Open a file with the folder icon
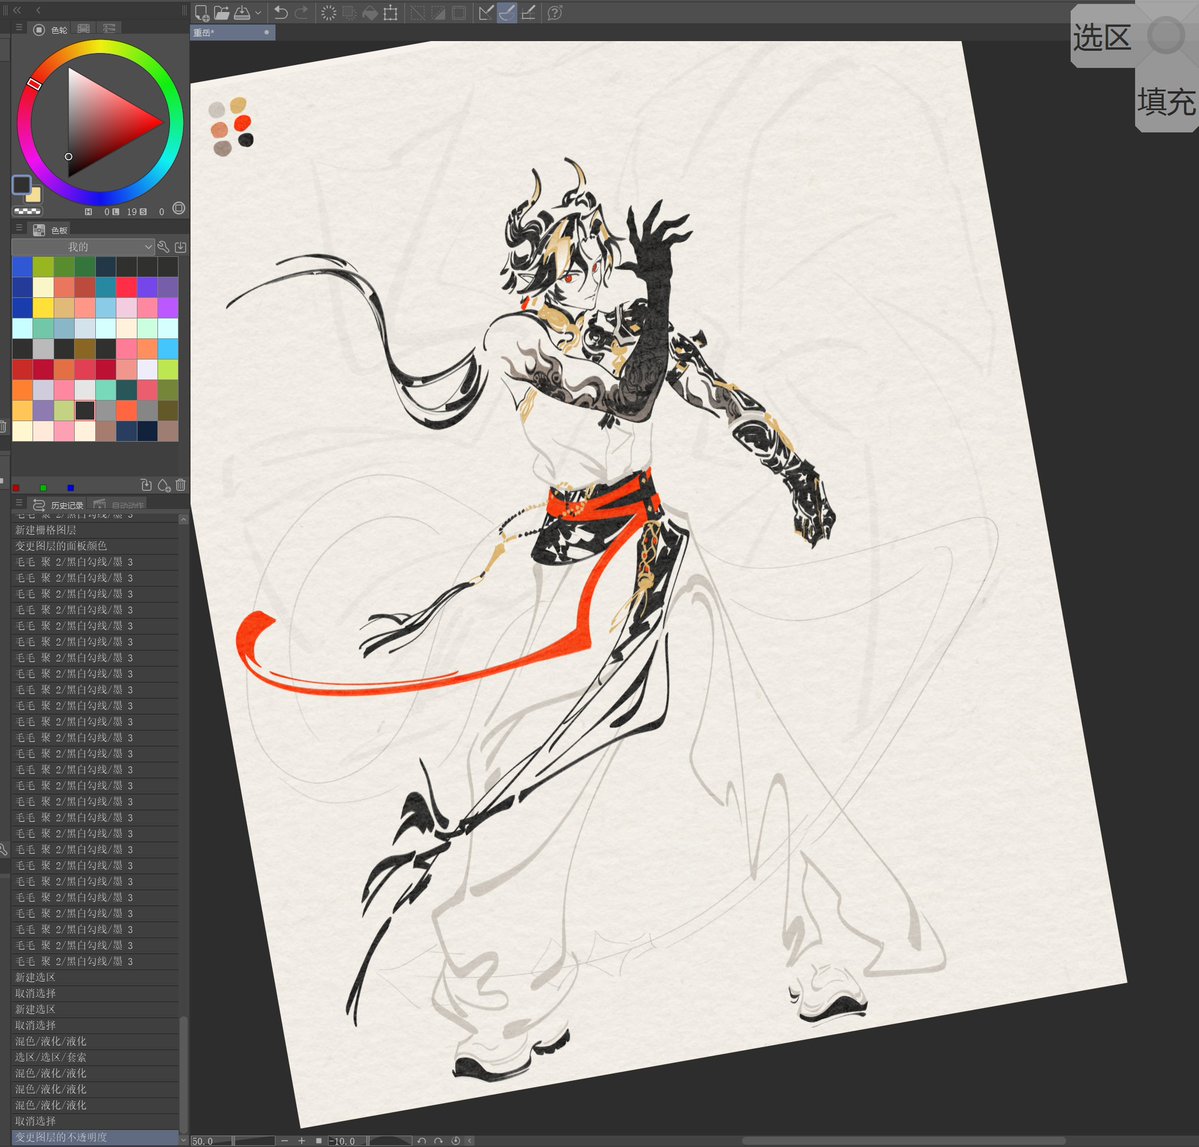The image size is (1199, 1147). tap(222, 13)
